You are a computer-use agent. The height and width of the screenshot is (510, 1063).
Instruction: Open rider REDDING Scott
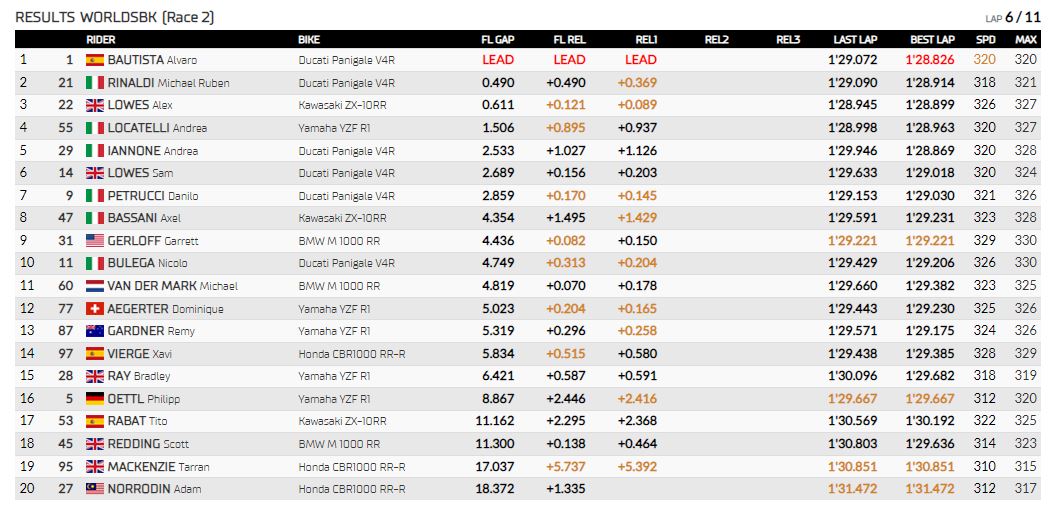(148, 444)
